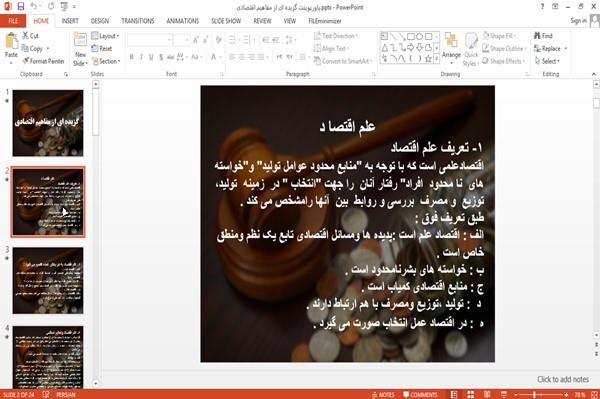This screenshot has width=600, height=399.
Task: Open the TRANSITIONS ribbon tab
Action: click(138, 21)
